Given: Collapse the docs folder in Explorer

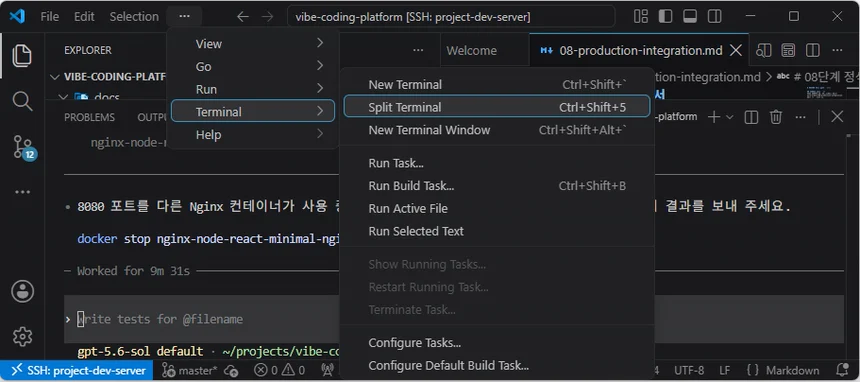Looking at the screenshot, I should (x=89, y=97).
